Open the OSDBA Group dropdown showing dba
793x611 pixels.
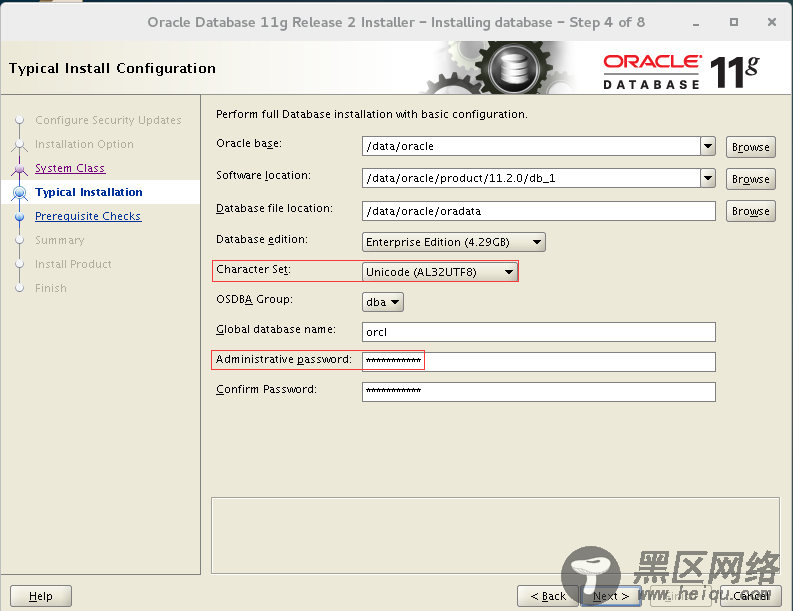tap(383, 302)
